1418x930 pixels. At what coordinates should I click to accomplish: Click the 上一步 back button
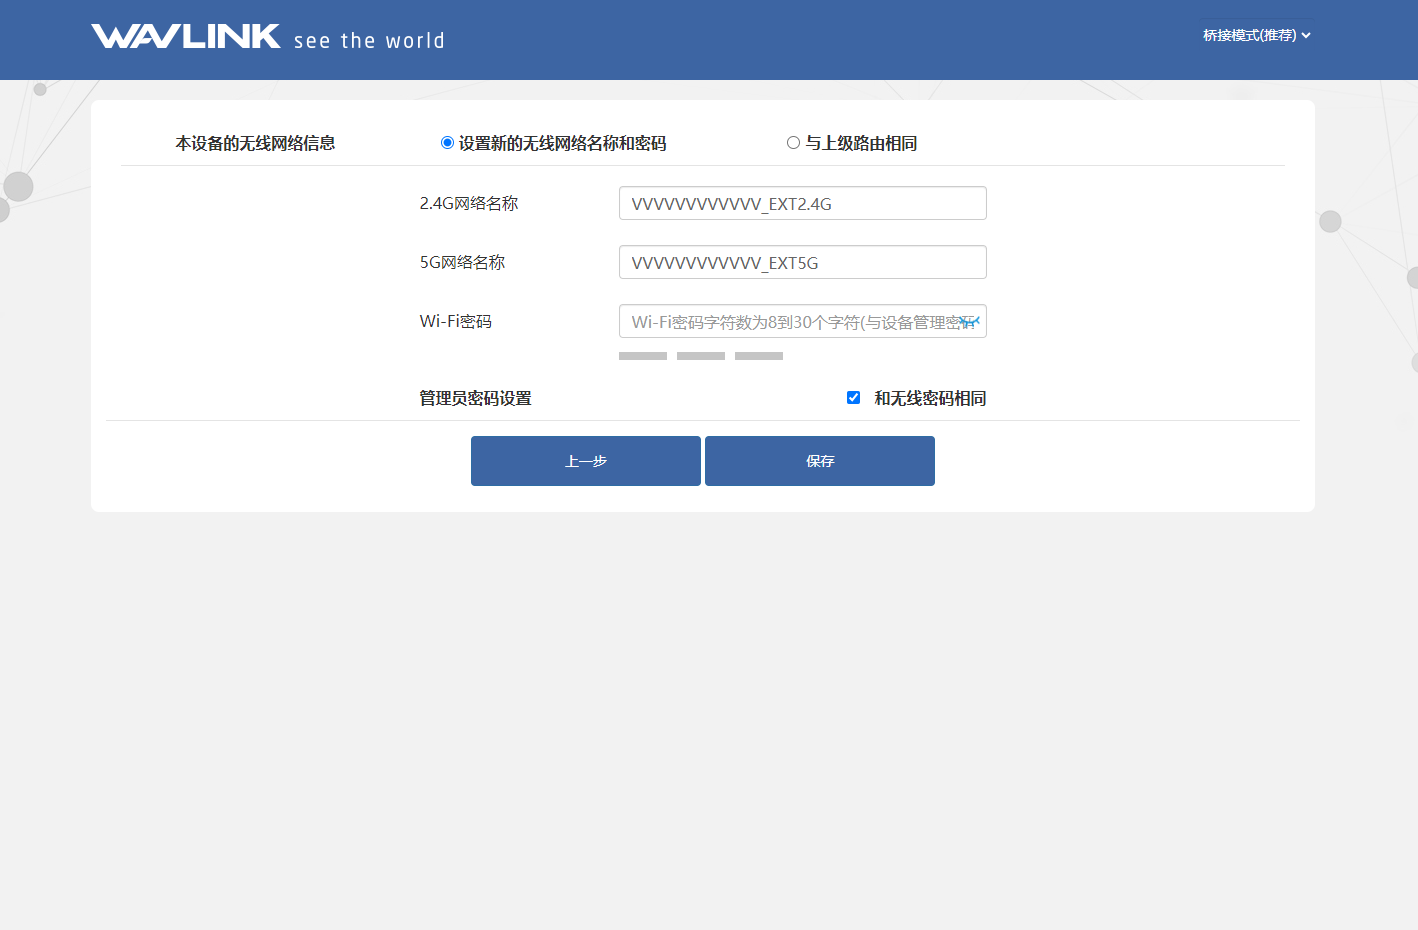coord(585,461)
